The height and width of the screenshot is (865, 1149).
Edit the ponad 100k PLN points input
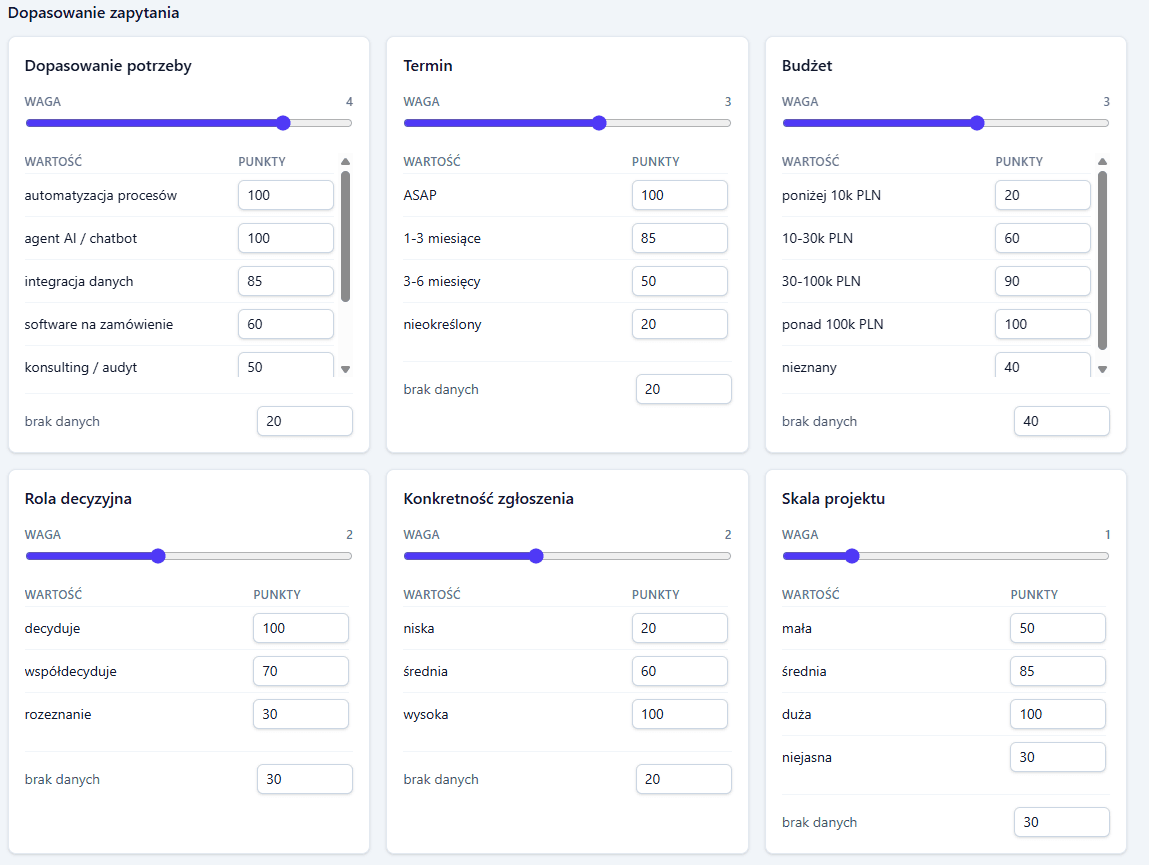(1043, 324)
